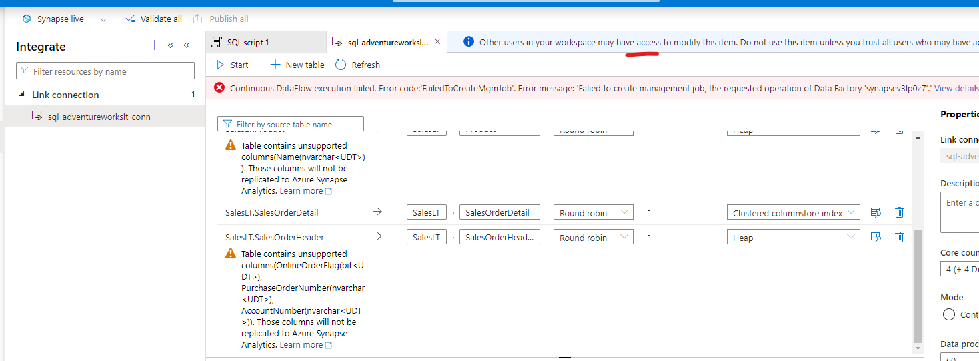Click the New table button

click(297, 65)
